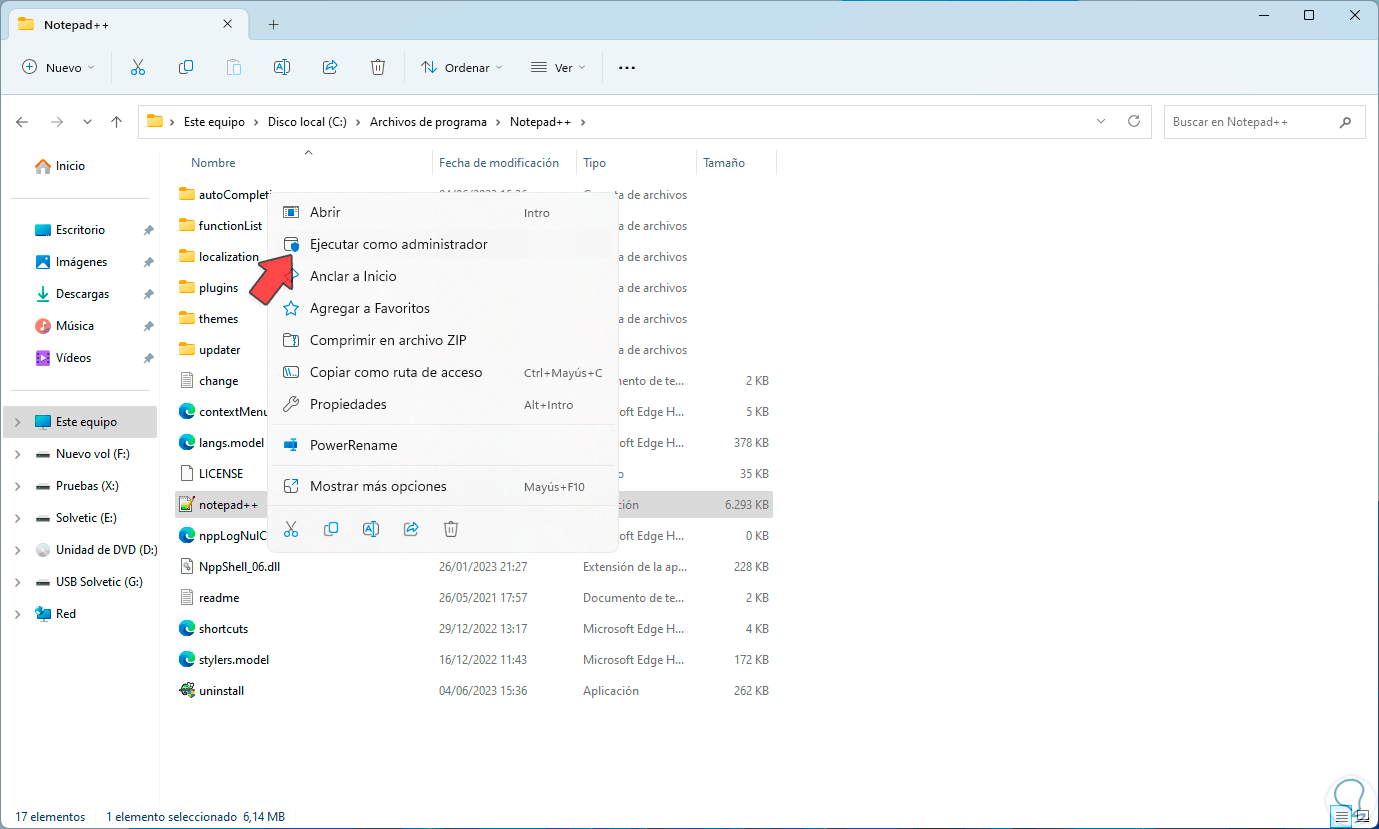
Task: Click Mostrar más opciones
Action: pyautogui.click(x=442, y=486)
